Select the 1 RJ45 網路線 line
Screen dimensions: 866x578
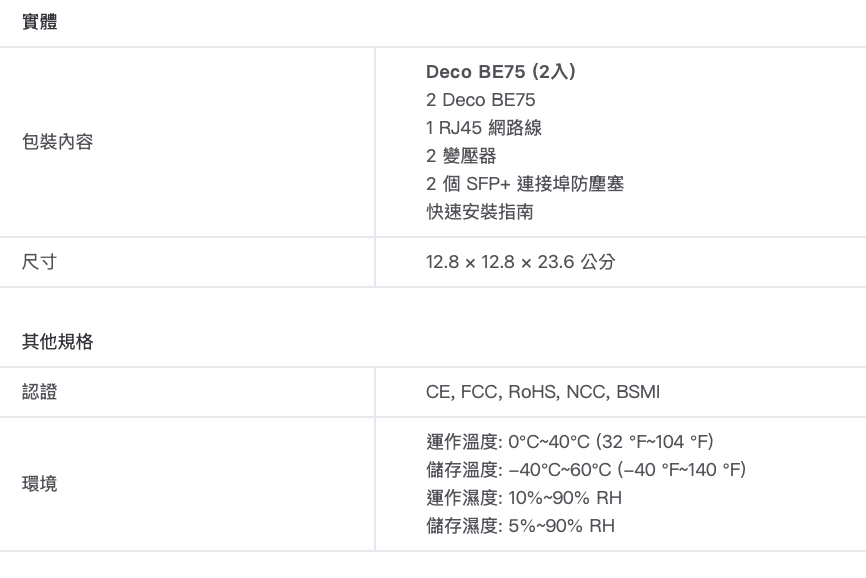pyautogui.click(x=484, y=128)
